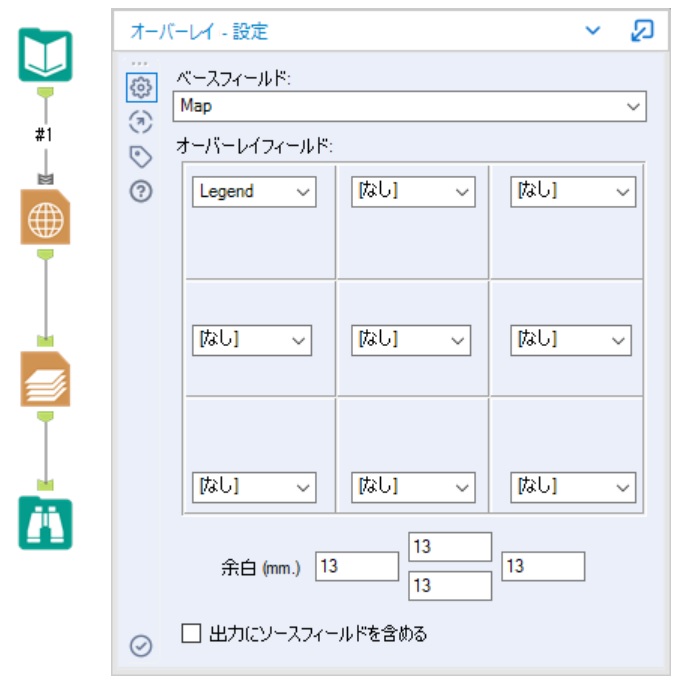Select the Browse binoculars tool
Viewport: 682px width, 685px height.
click(x=45, y=523)
